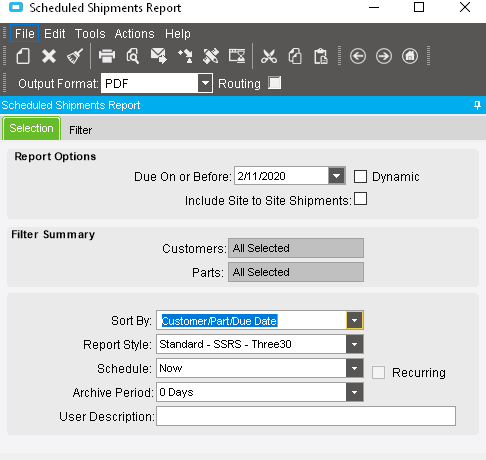Click the Delete X toolbar icon

click(x=49, y=56)
